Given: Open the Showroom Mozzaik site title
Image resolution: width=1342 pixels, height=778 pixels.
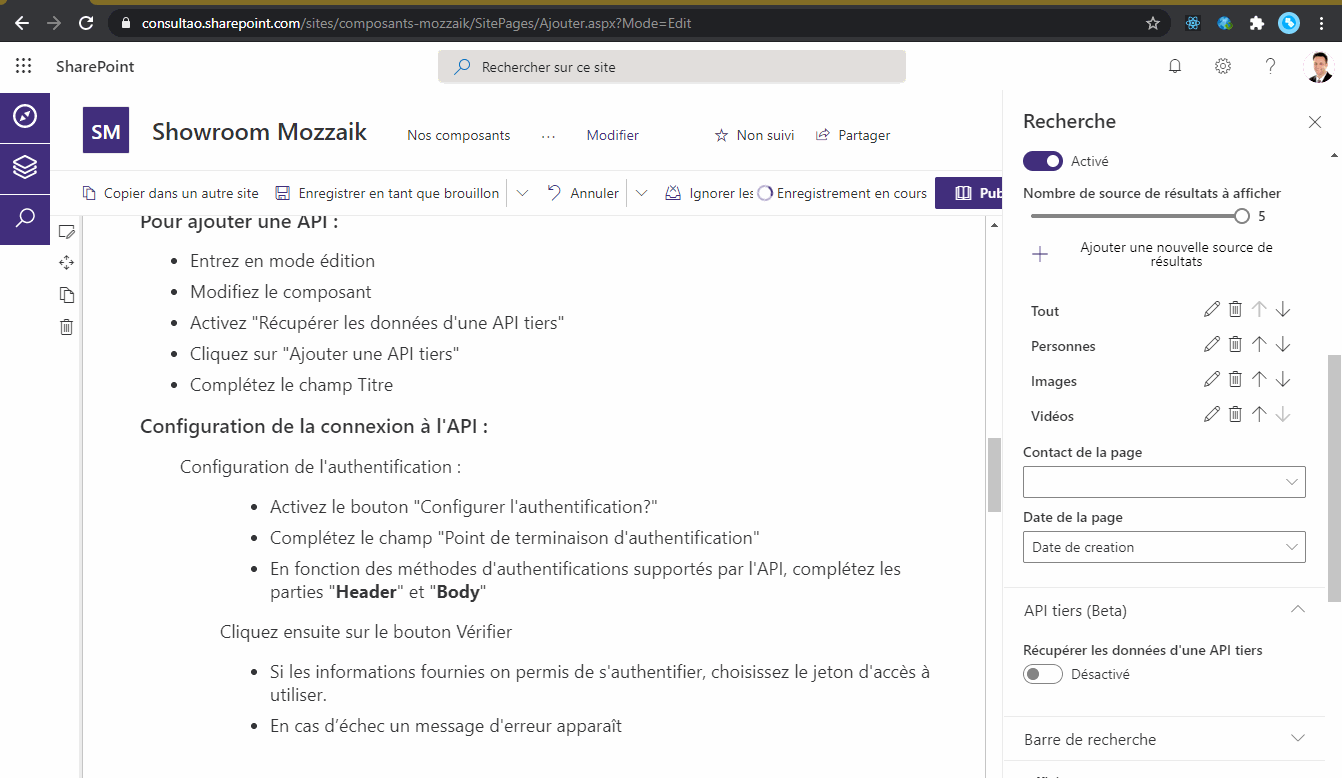Looking at the screenshot, I should 259,132.
